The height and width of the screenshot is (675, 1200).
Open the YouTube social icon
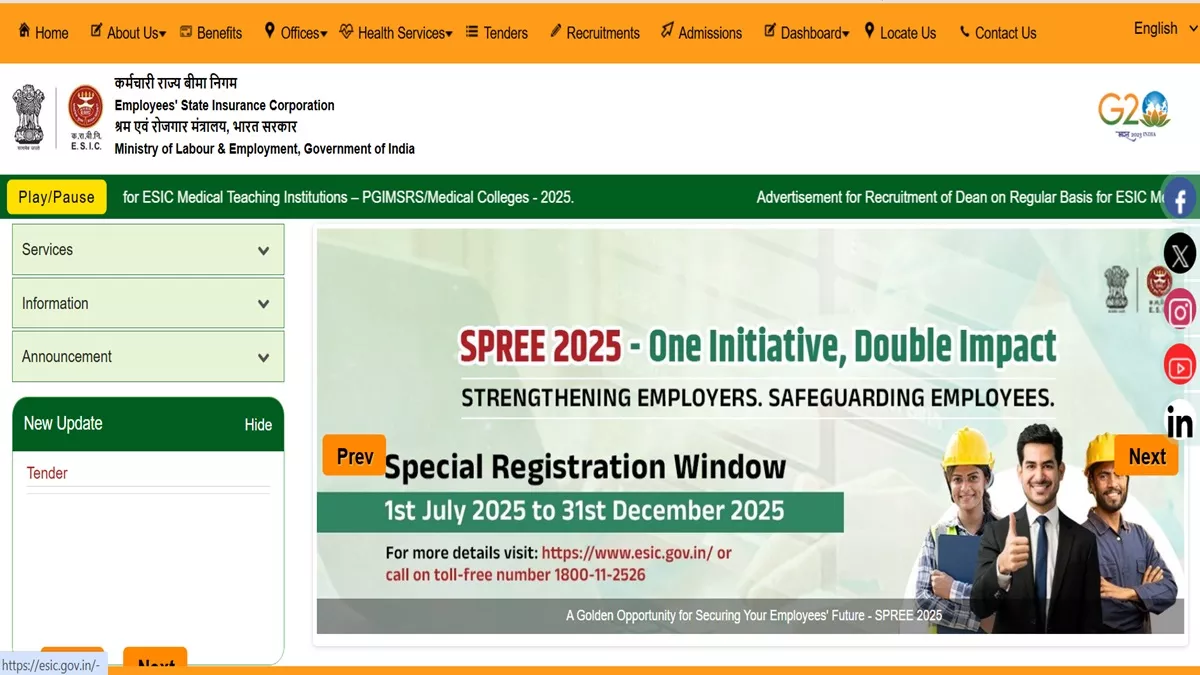pos(1180,366)
